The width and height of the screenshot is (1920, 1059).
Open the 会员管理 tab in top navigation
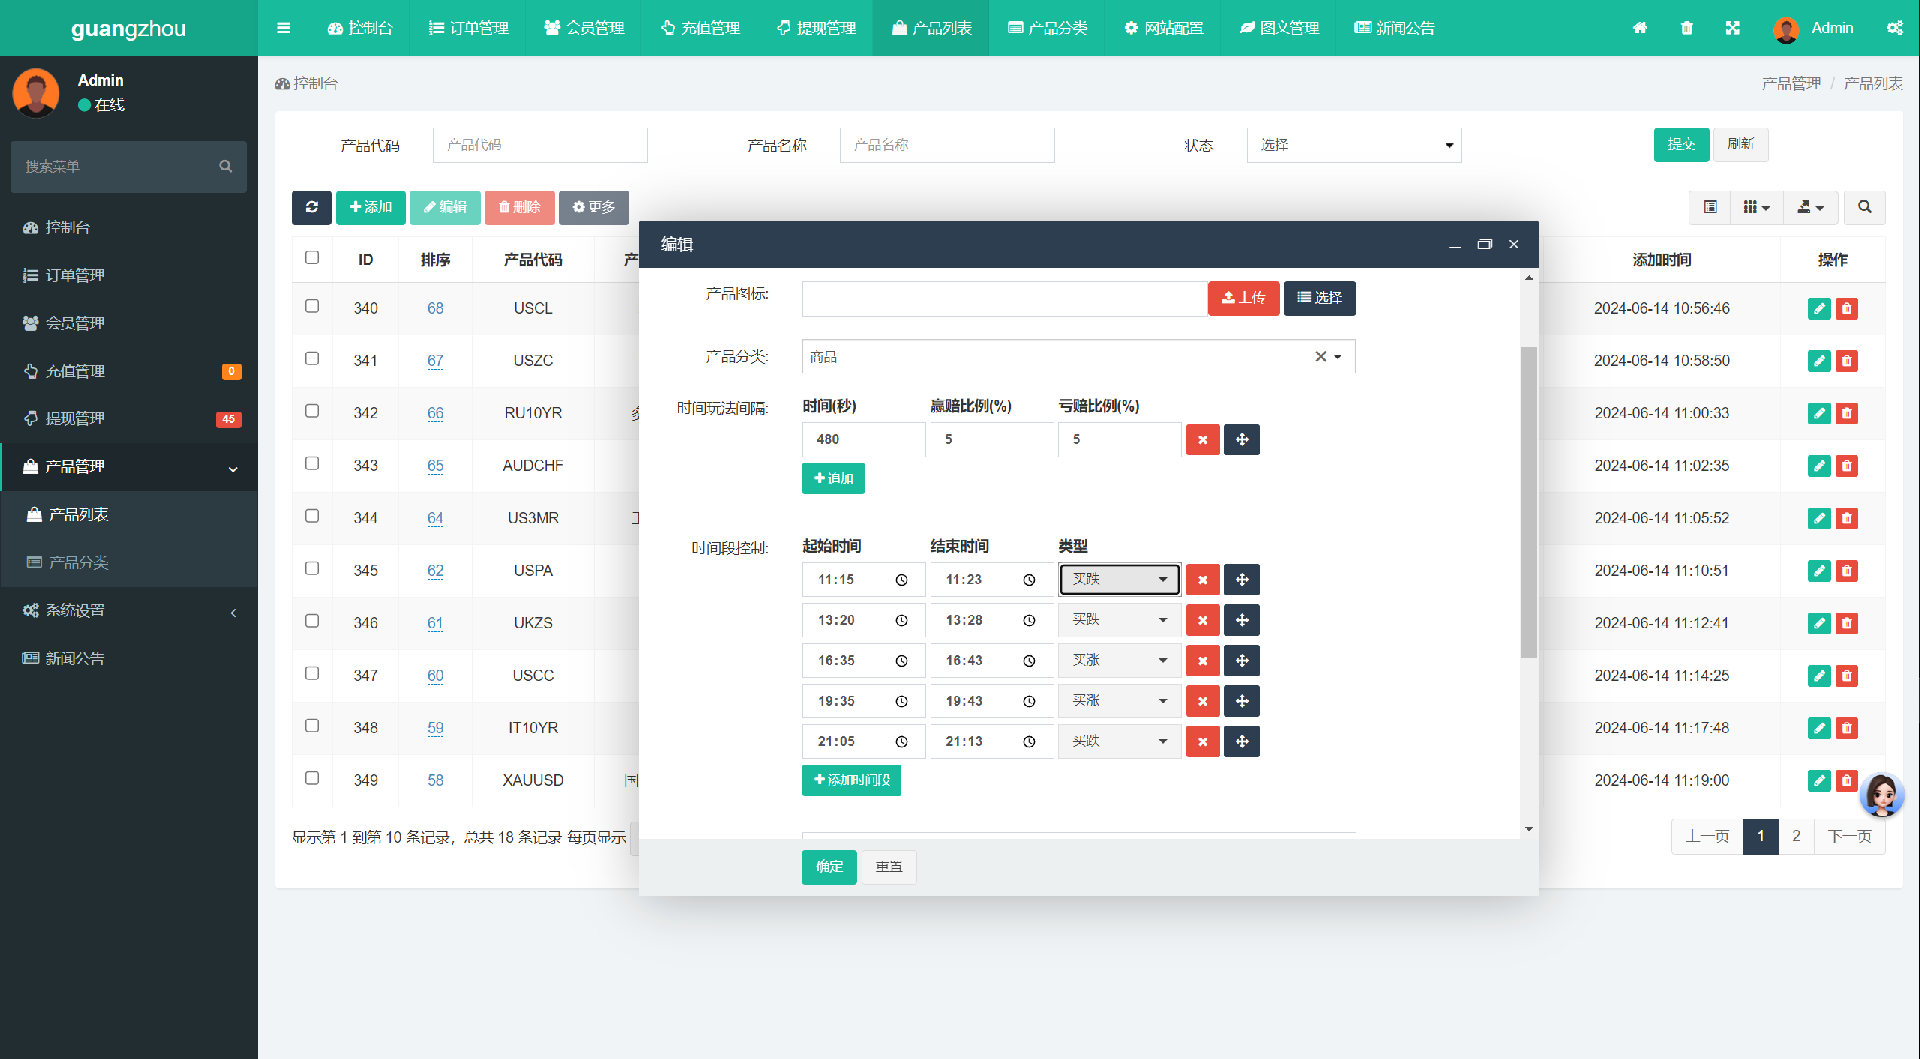(584, 28)
